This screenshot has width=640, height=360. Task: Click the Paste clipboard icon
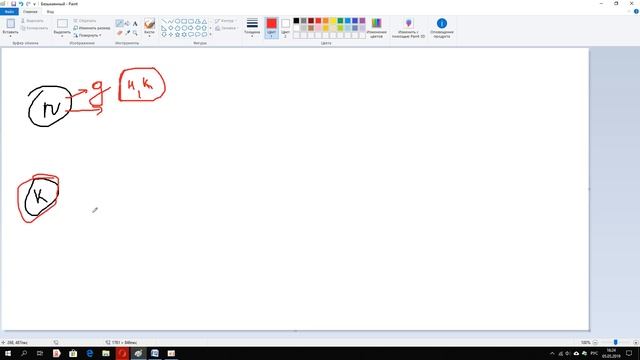click(11, 23)
